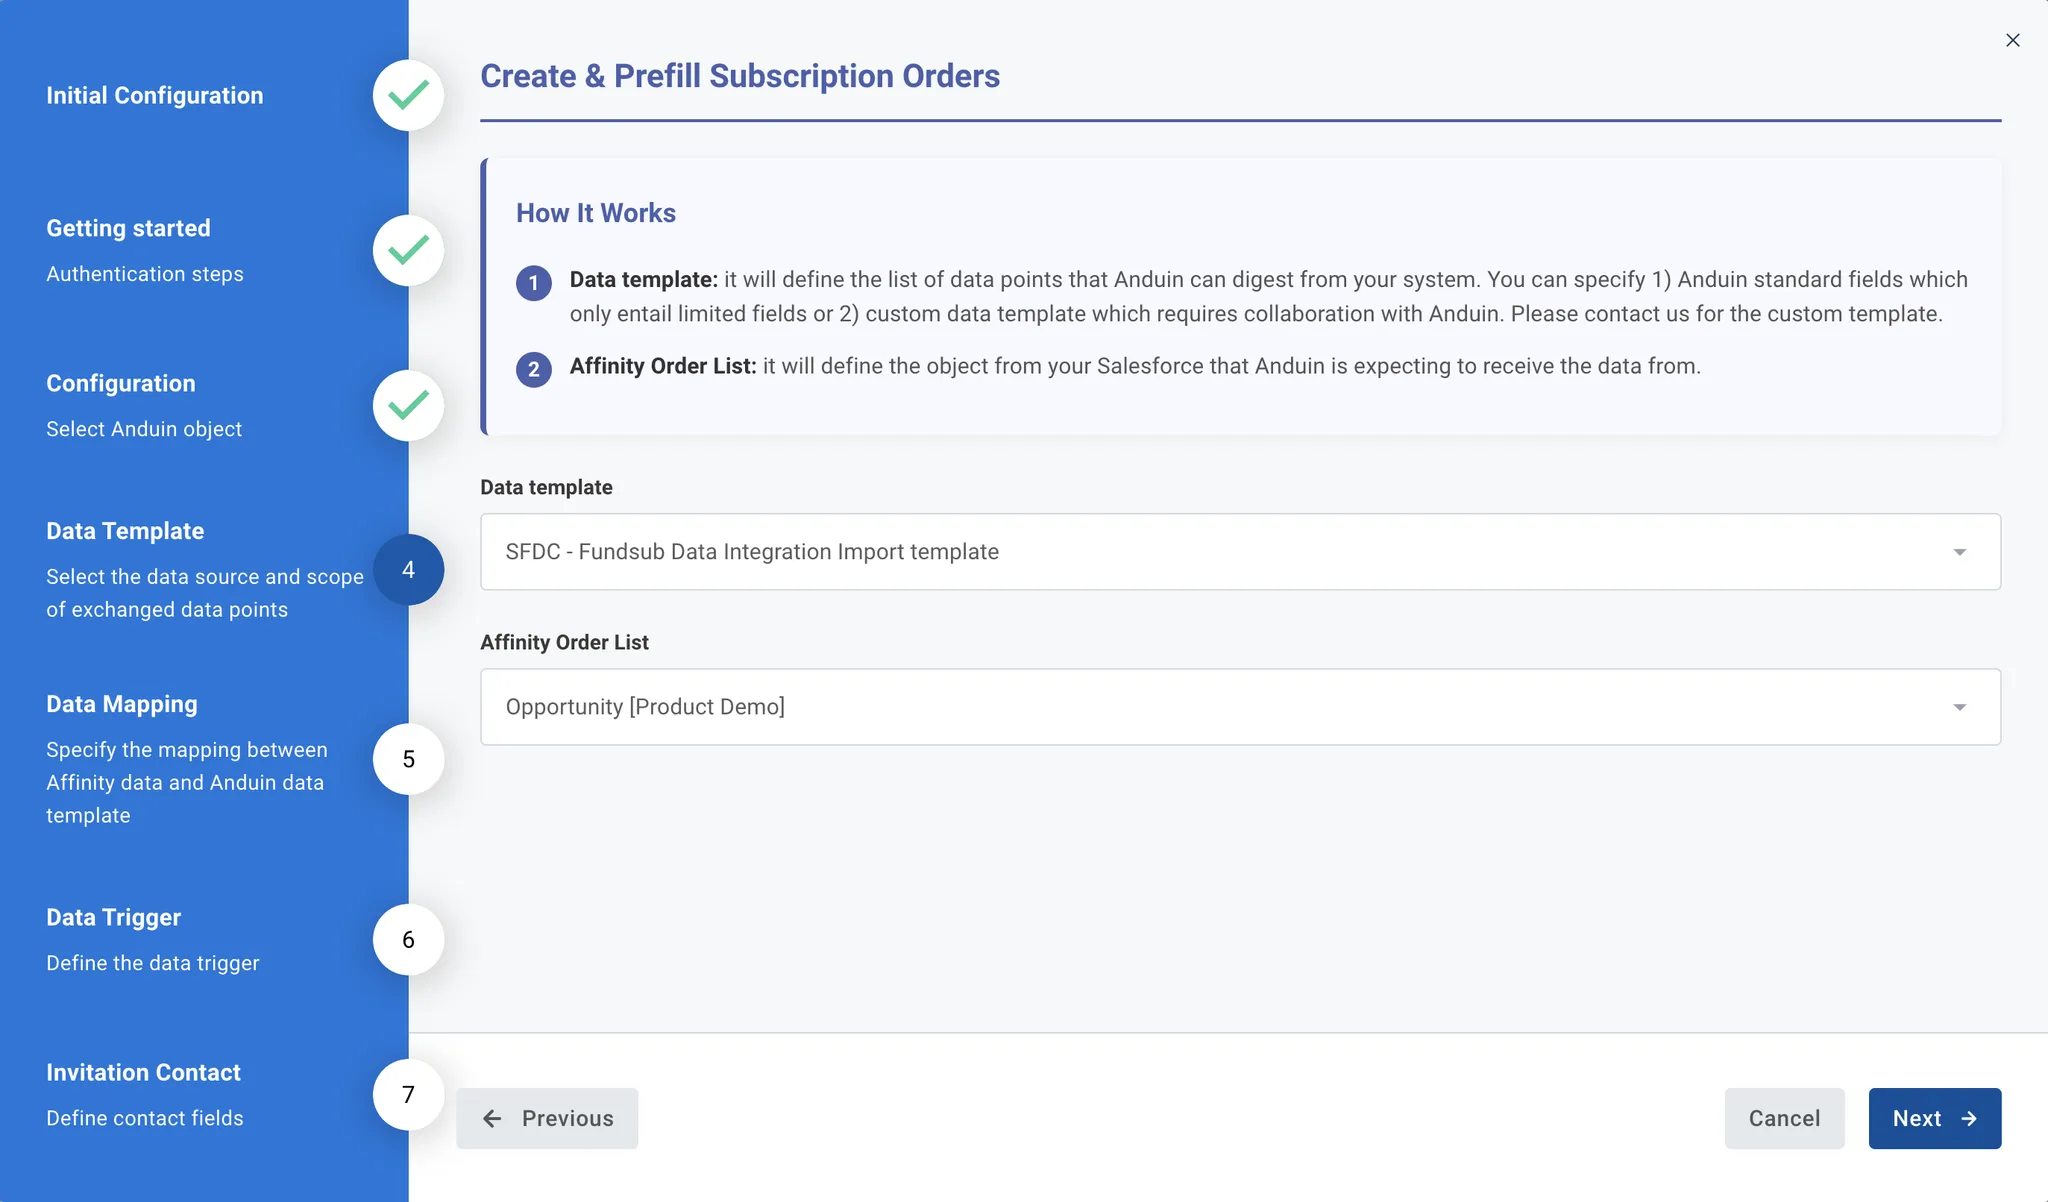Click the numbered bullet 1 beside Data template

pos(534,283)
